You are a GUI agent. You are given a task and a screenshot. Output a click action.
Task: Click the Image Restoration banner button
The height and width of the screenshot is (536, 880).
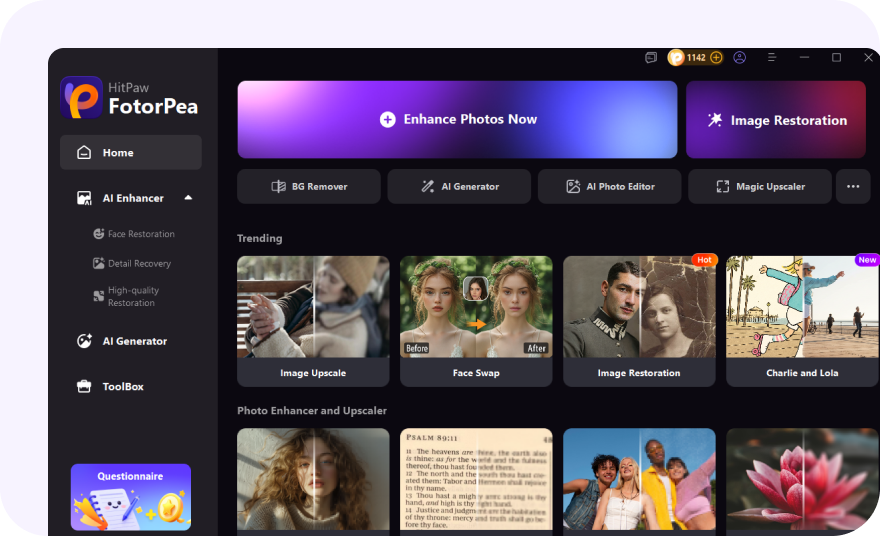click(776, 120)
